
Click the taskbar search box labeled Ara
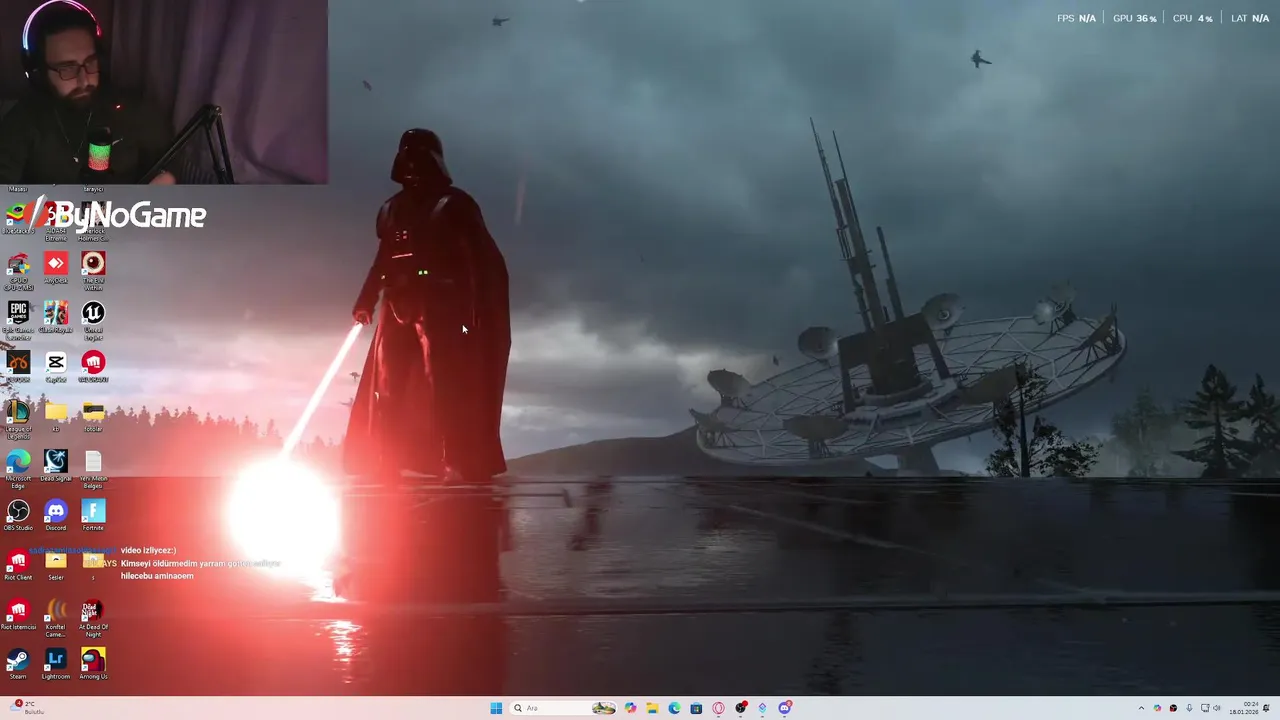(x=563, y=708)
